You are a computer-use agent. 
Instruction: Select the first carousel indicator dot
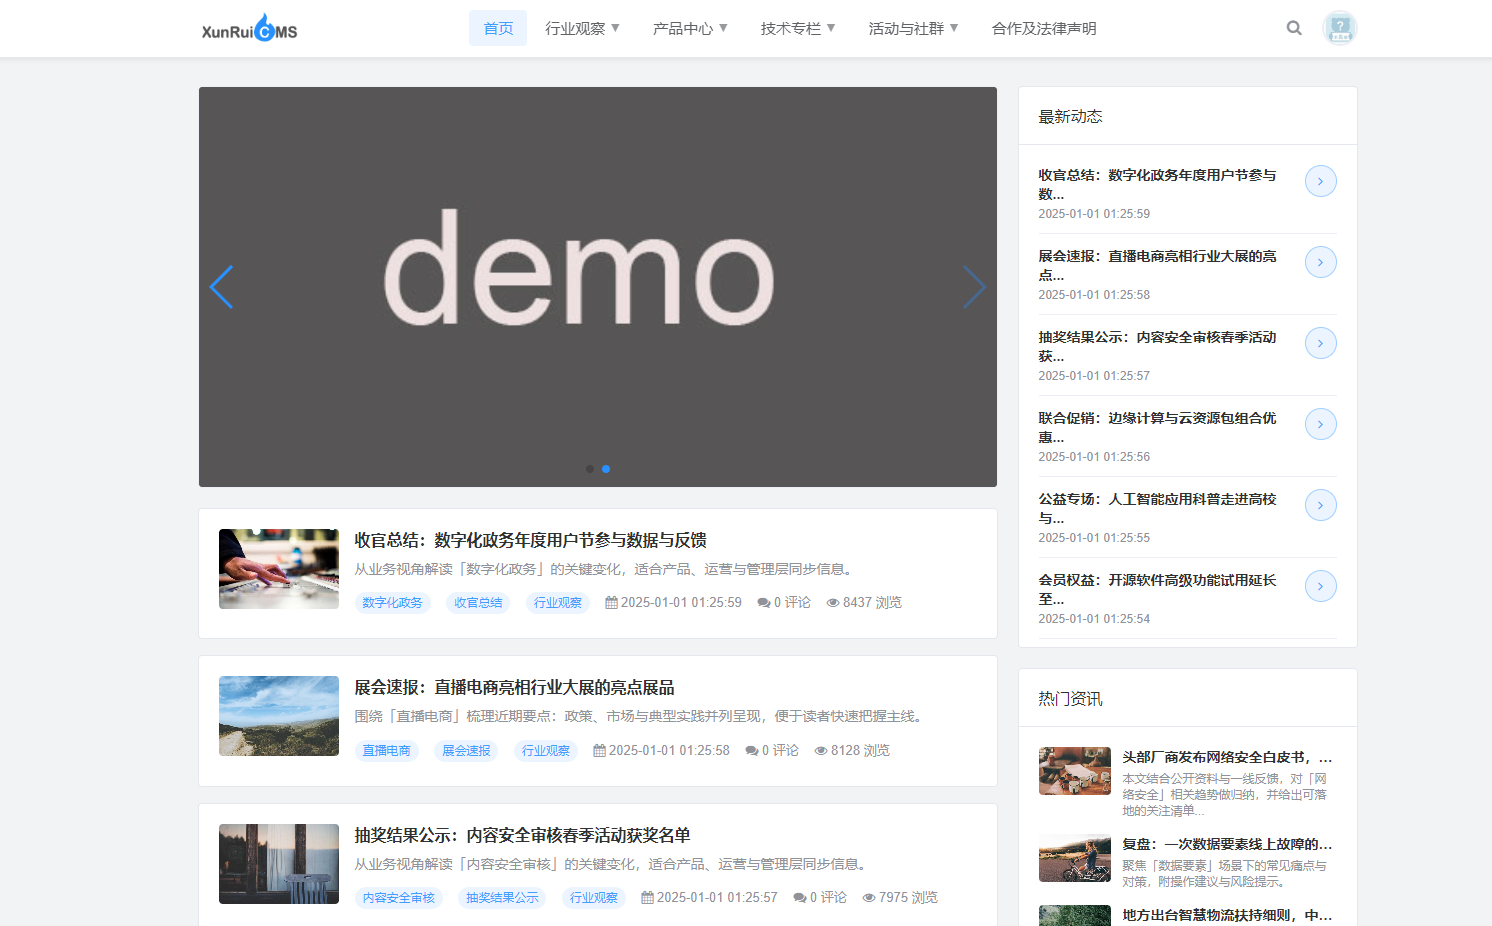(590, 469)
